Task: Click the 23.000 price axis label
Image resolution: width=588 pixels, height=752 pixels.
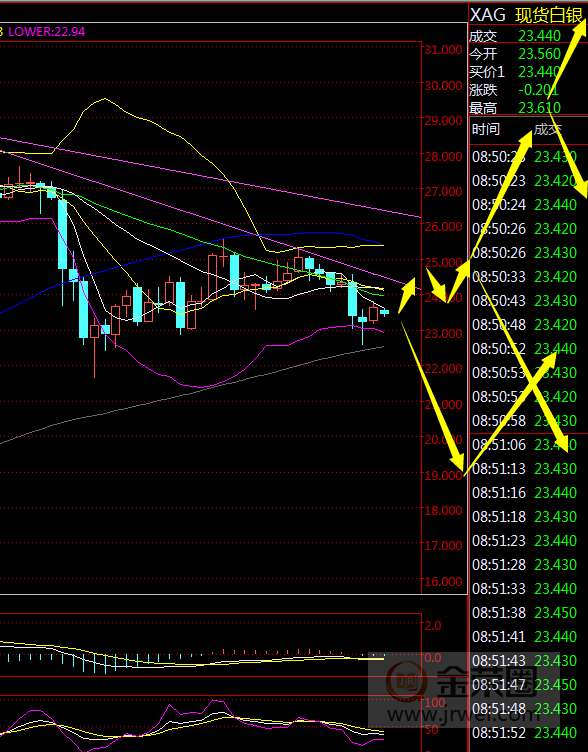Action: (x=444, y=333)
